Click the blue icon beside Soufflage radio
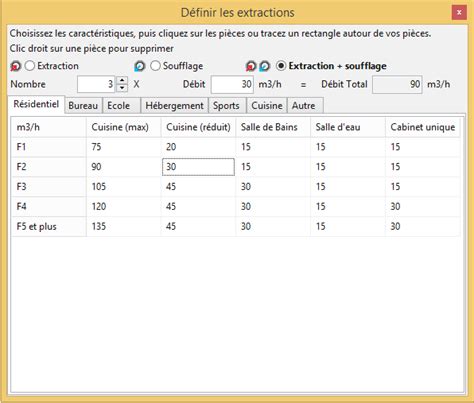This screenshot has width=474, height=403. pos(140,66)
